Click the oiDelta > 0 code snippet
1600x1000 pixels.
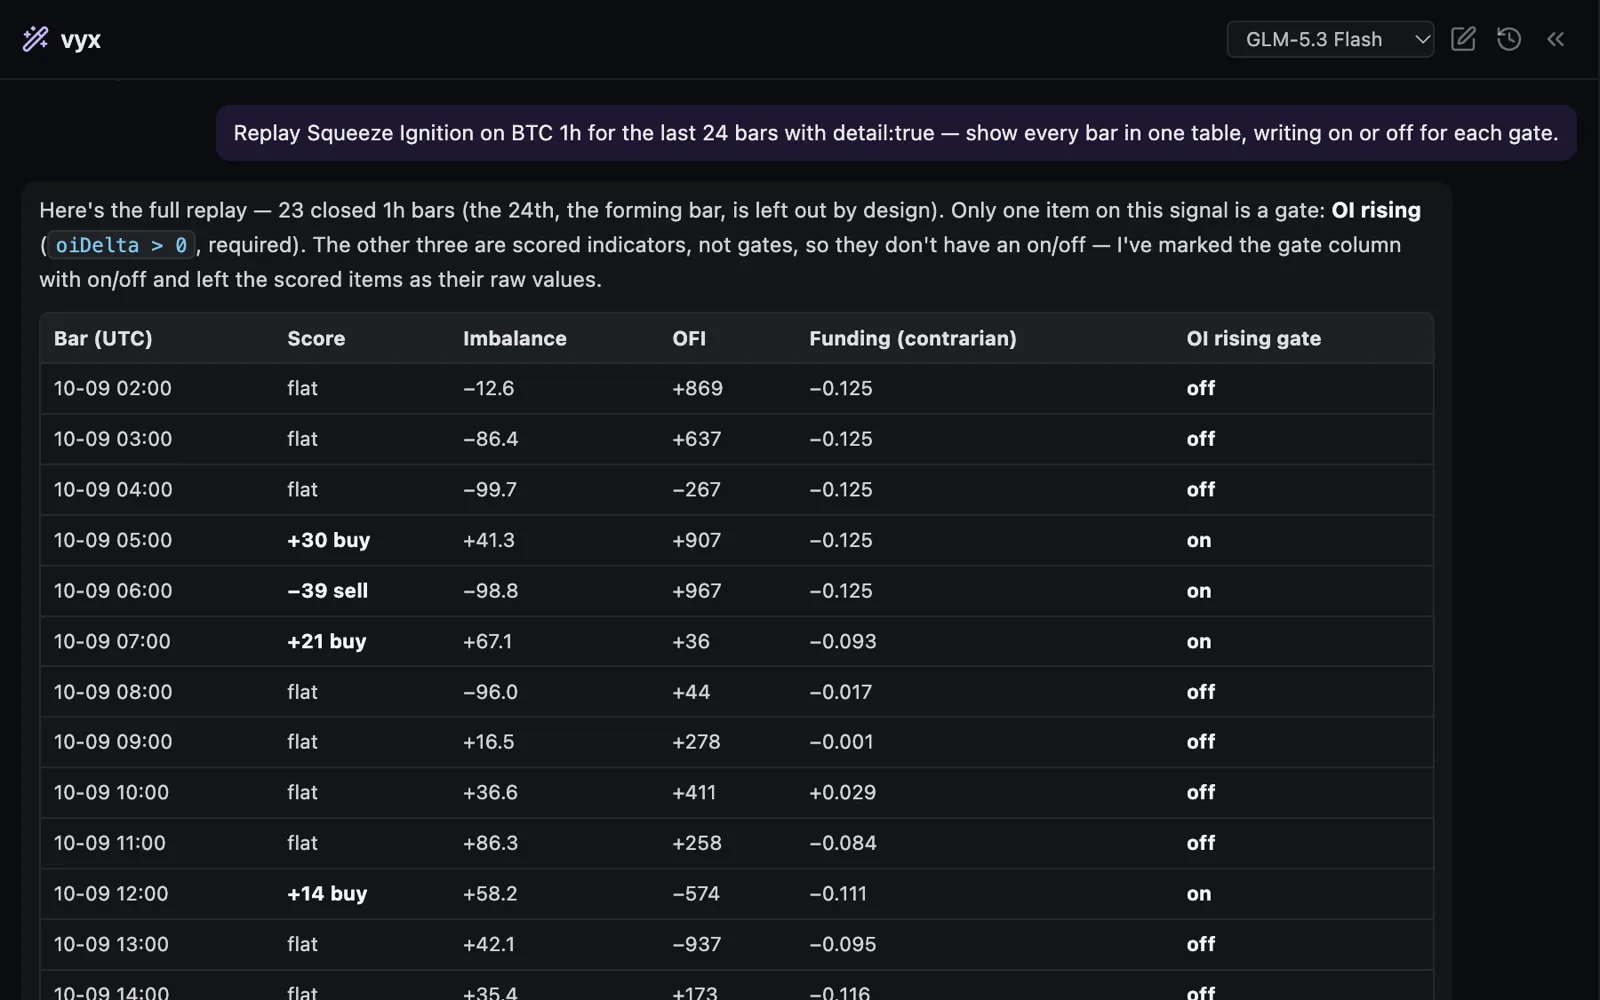tap(121, 245)
